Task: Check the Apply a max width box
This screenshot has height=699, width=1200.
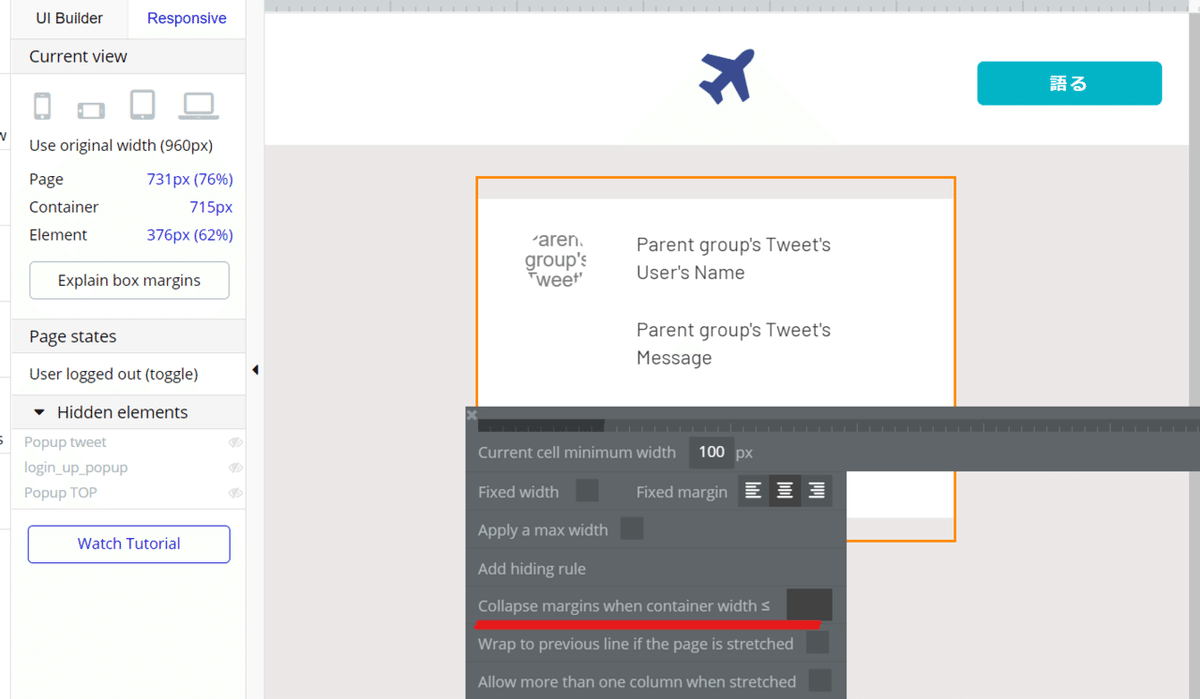Action: [632, 529]
